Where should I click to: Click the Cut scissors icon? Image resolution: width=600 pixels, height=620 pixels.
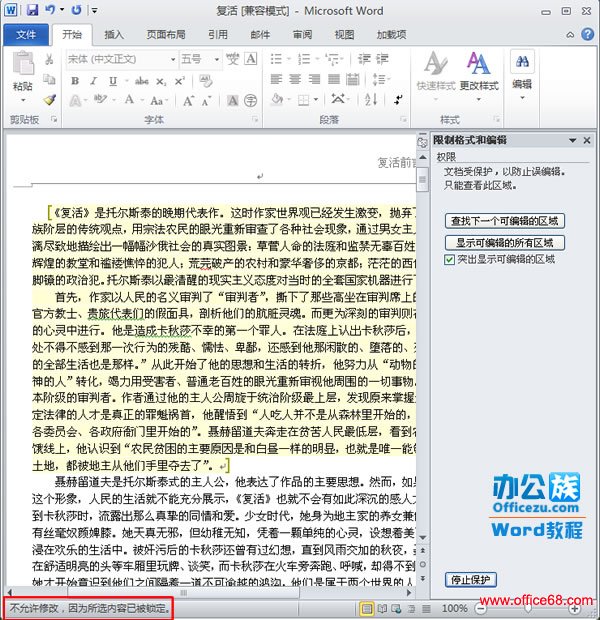coord(49,59)
